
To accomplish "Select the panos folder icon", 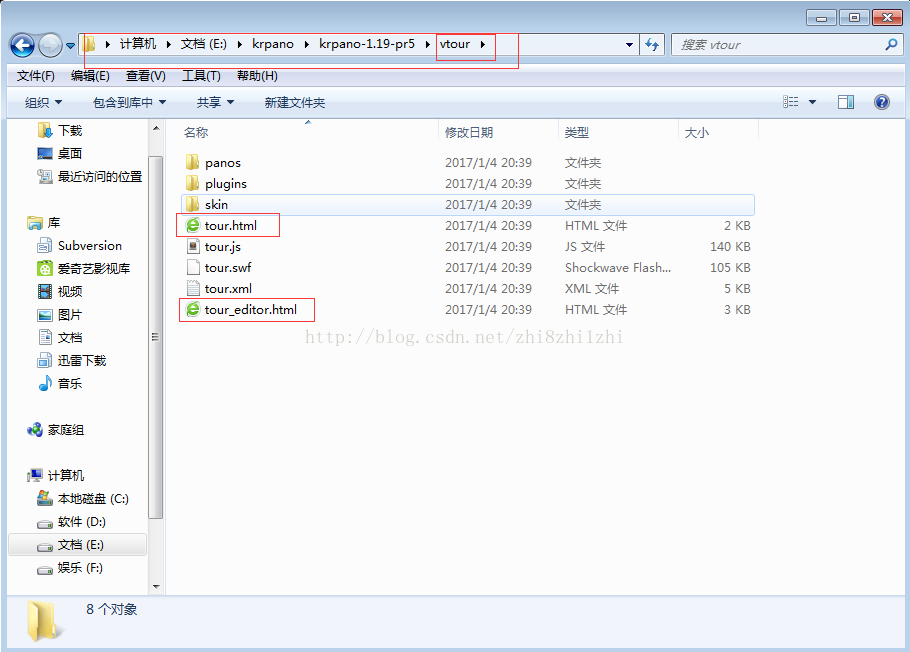I will (x=192, y=163).
